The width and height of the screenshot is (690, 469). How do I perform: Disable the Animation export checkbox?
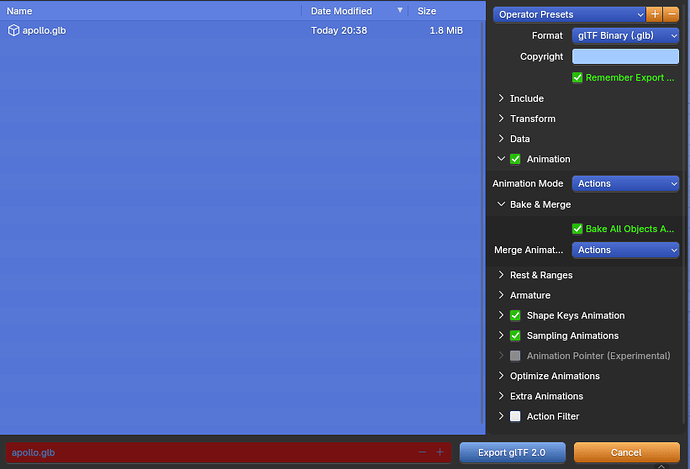point(516,159)
